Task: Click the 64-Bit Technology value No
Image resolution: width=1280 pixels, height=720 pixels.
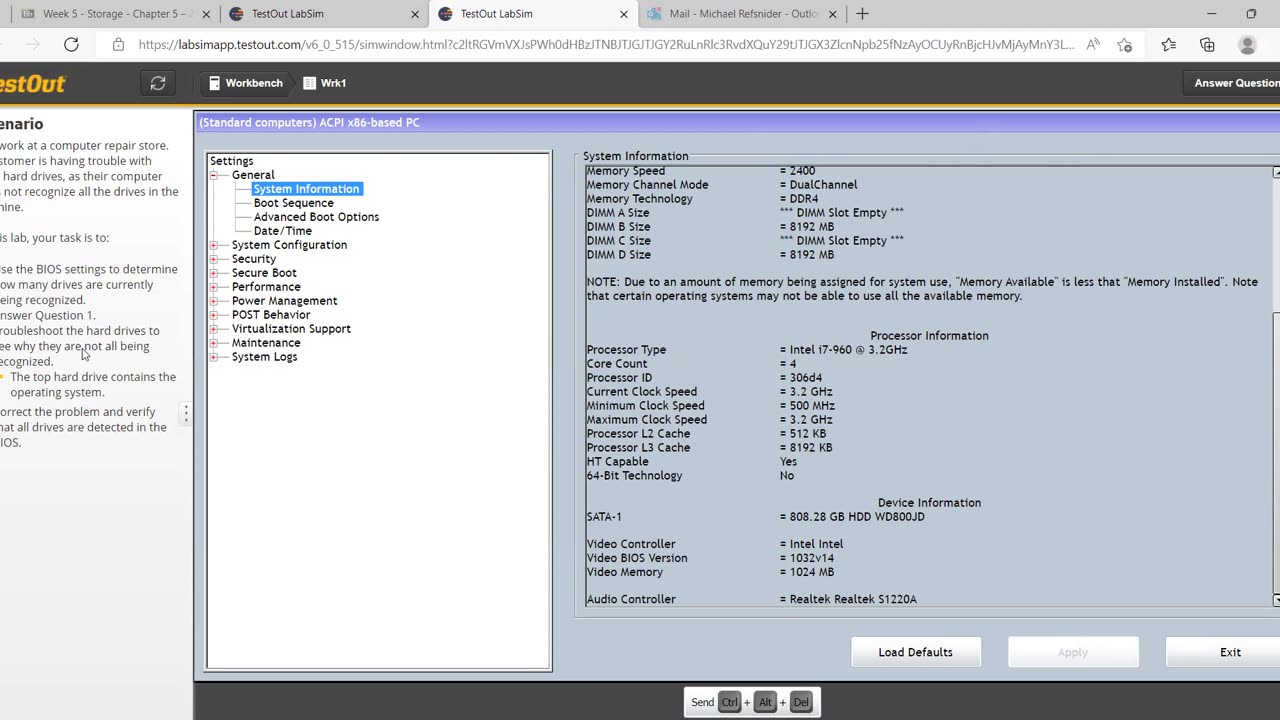Action: point(787,476)
